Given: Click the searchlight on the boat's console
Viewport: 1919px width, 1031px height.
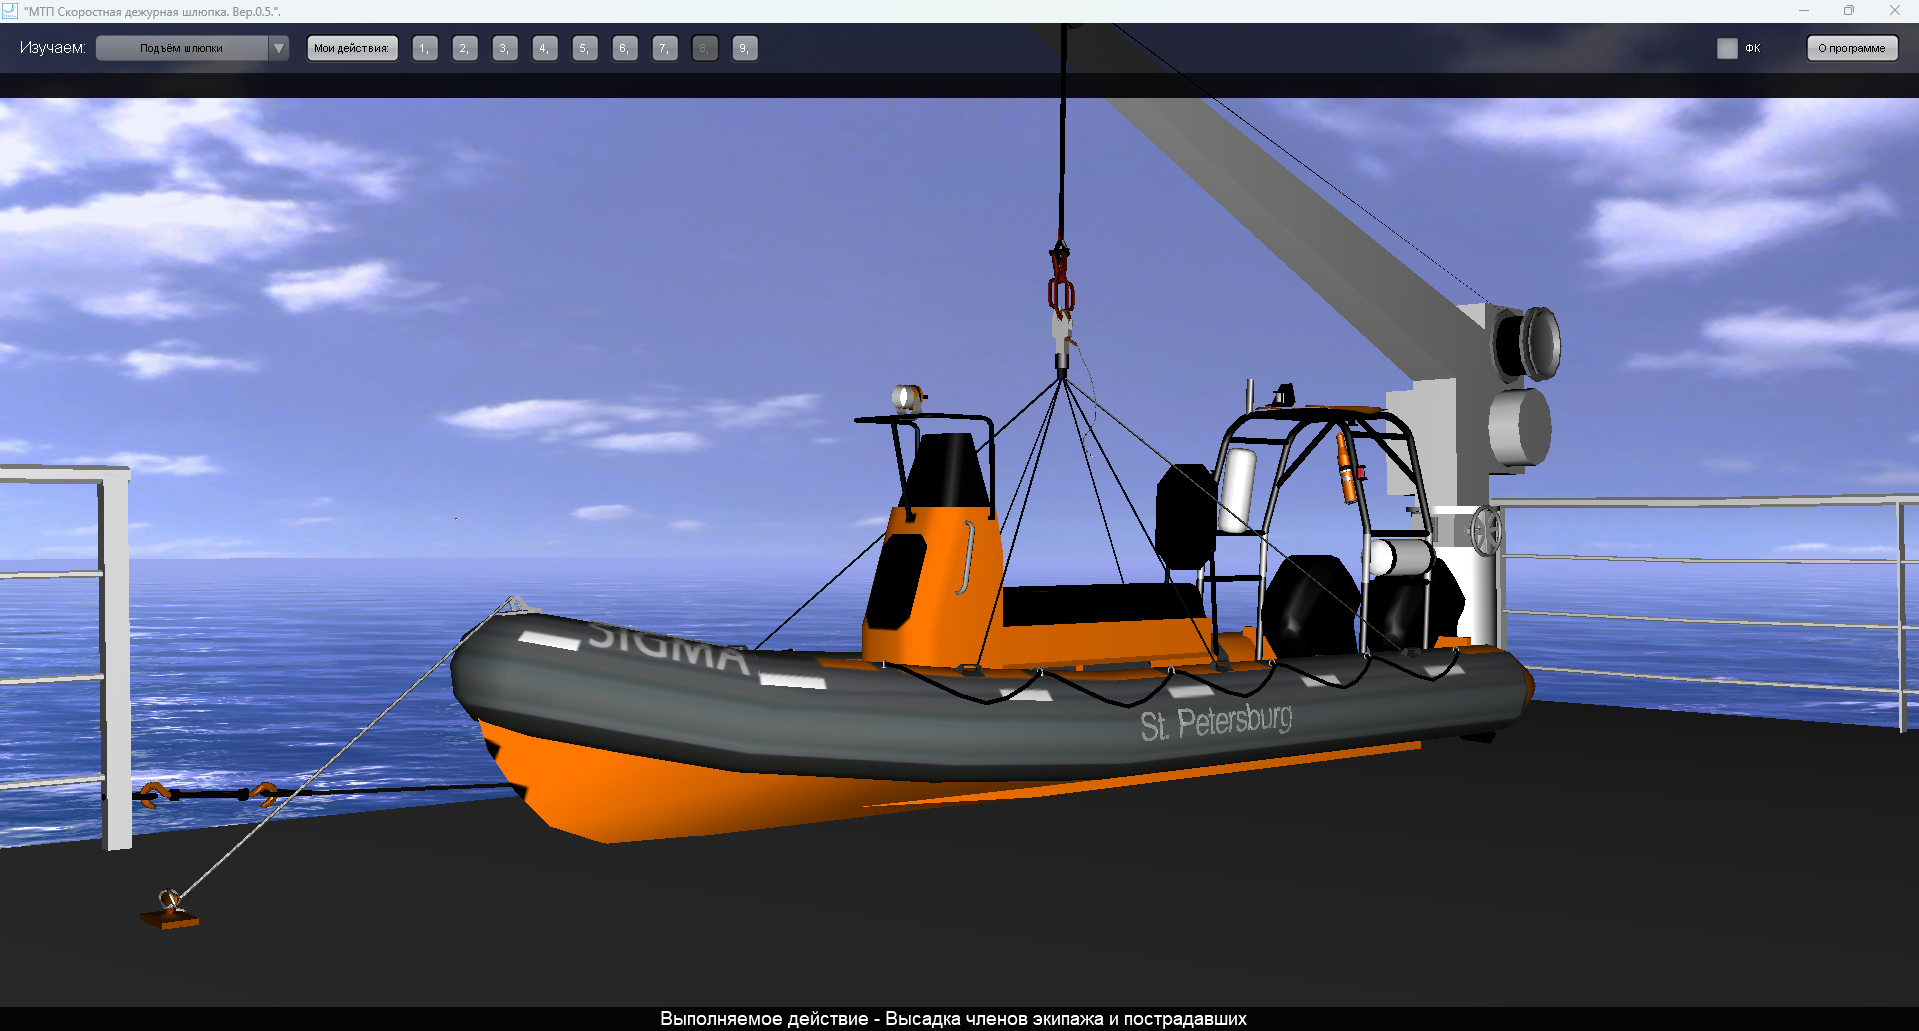Looking at the screenshot, I should click(x=907, y=398).
